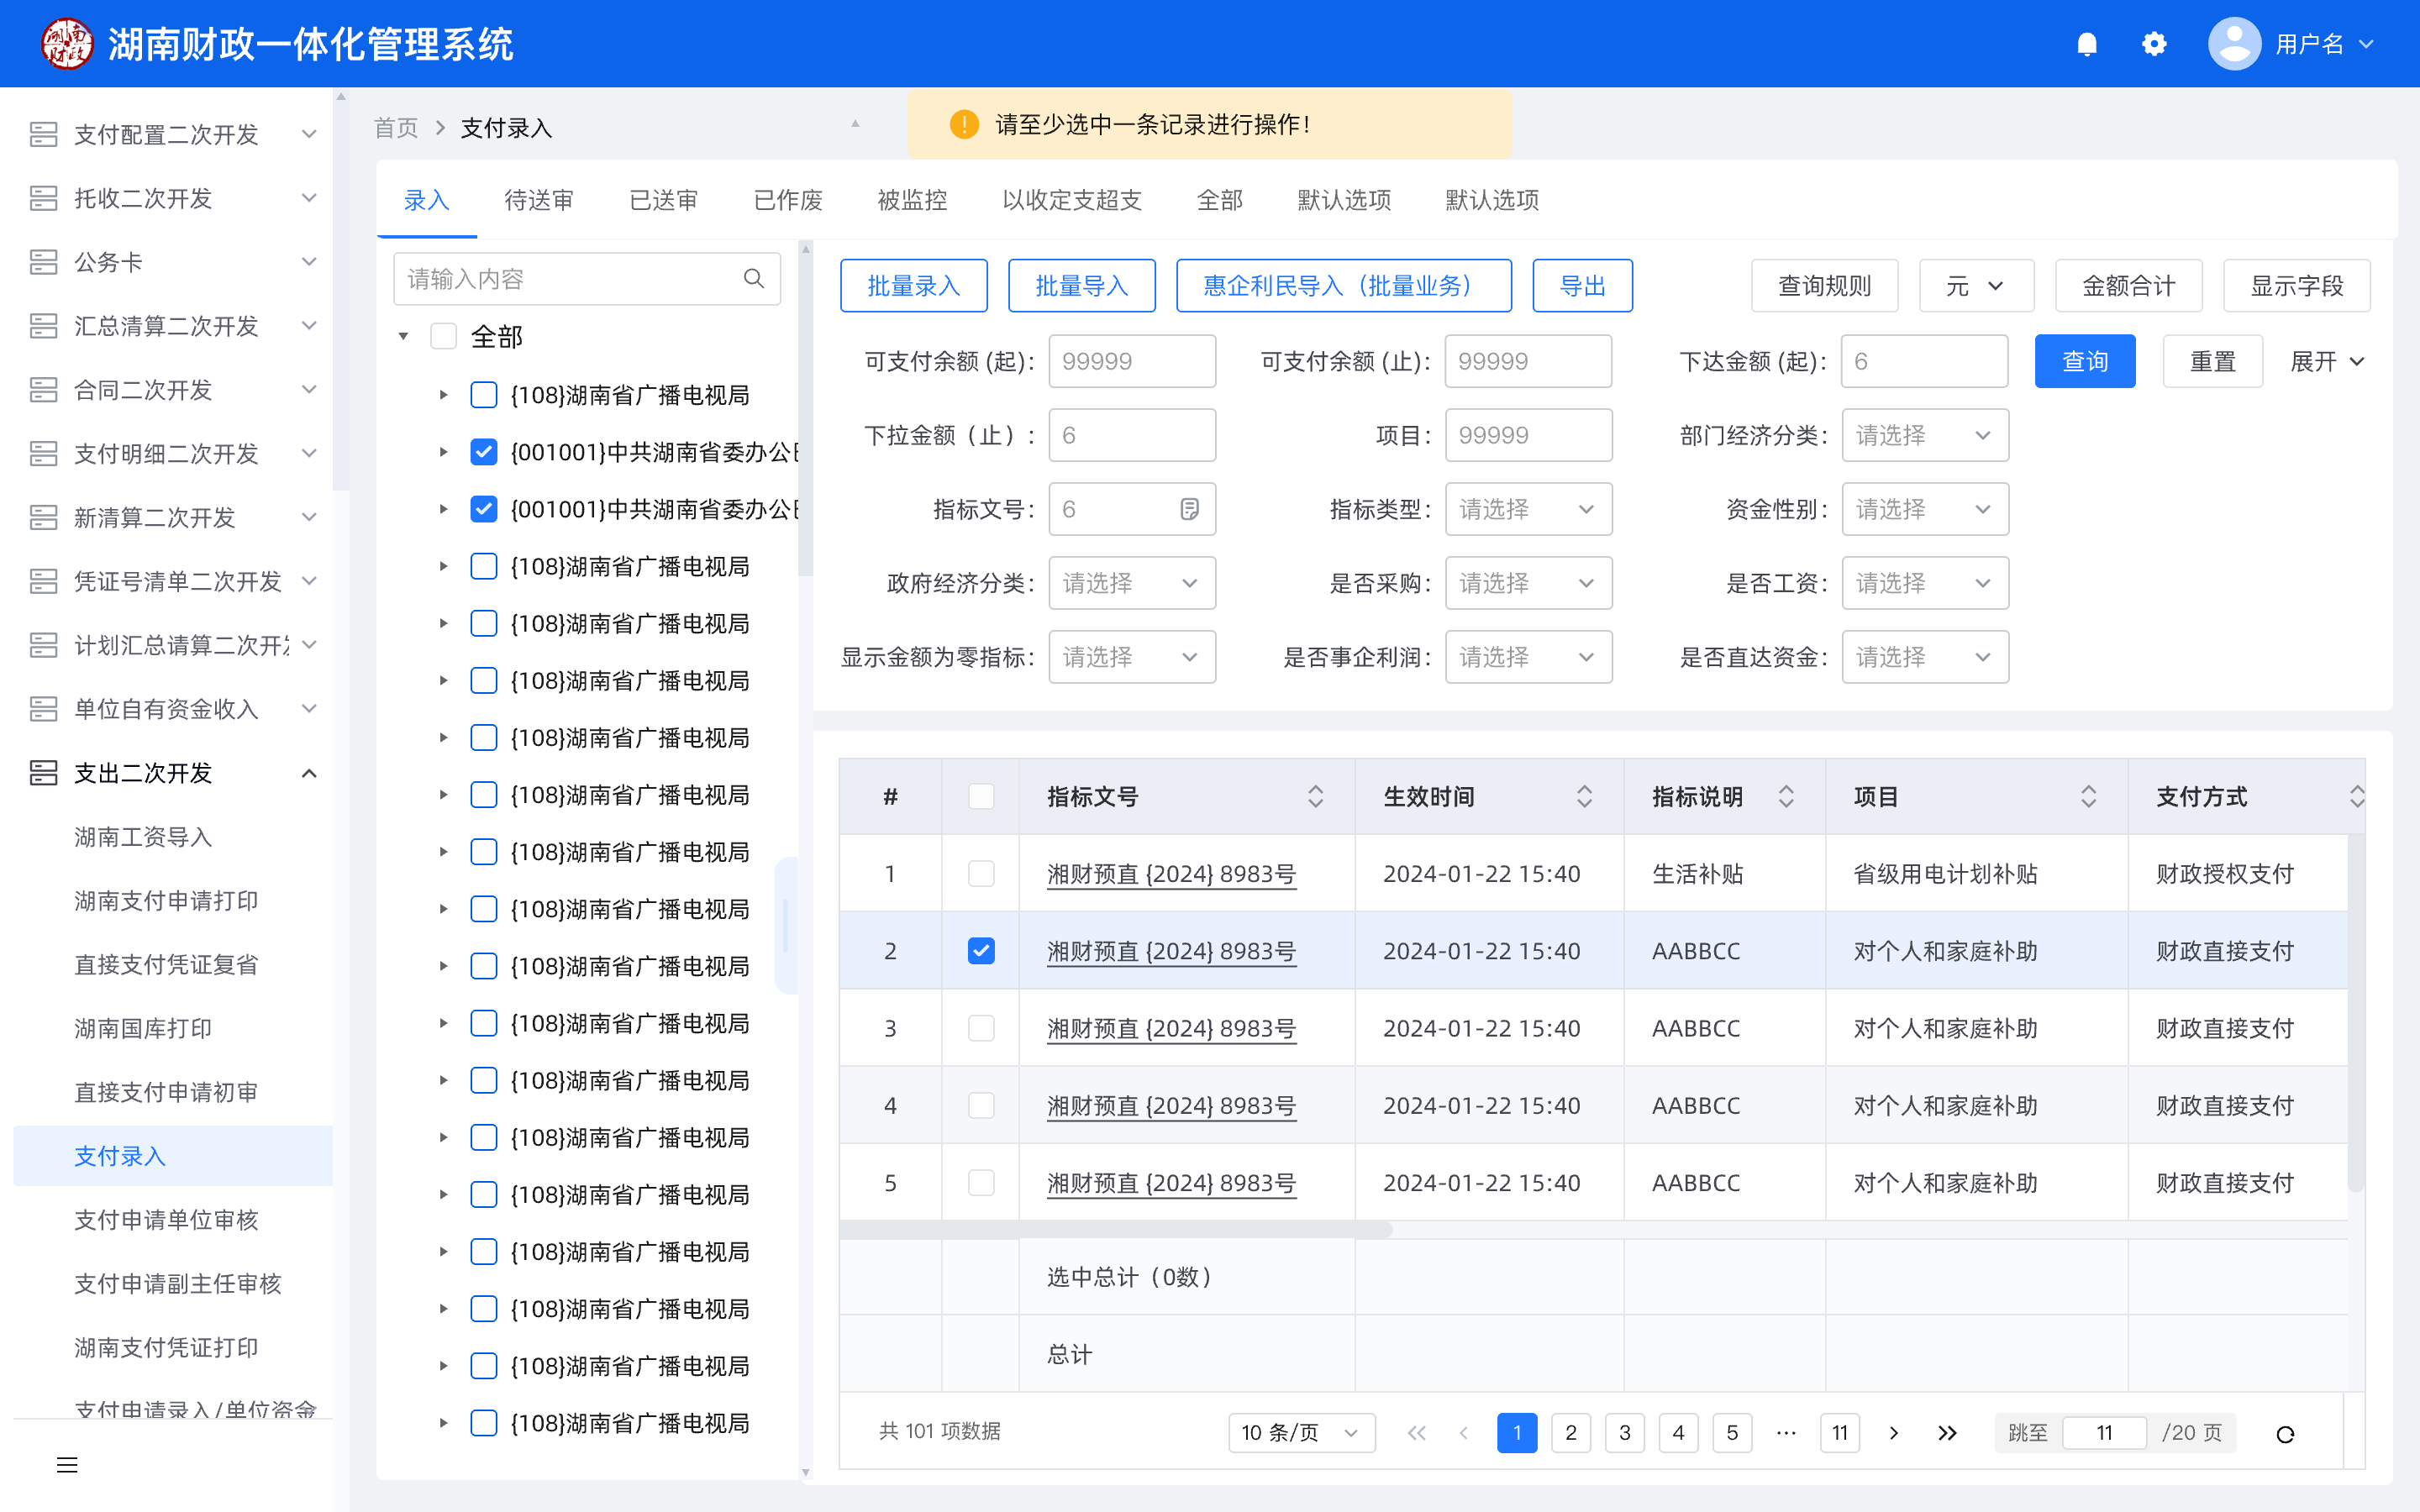Open 湖南工资导入 in the sidebar menu
The width and height of the screenshot is (2420, 1512).
(143, 837)
